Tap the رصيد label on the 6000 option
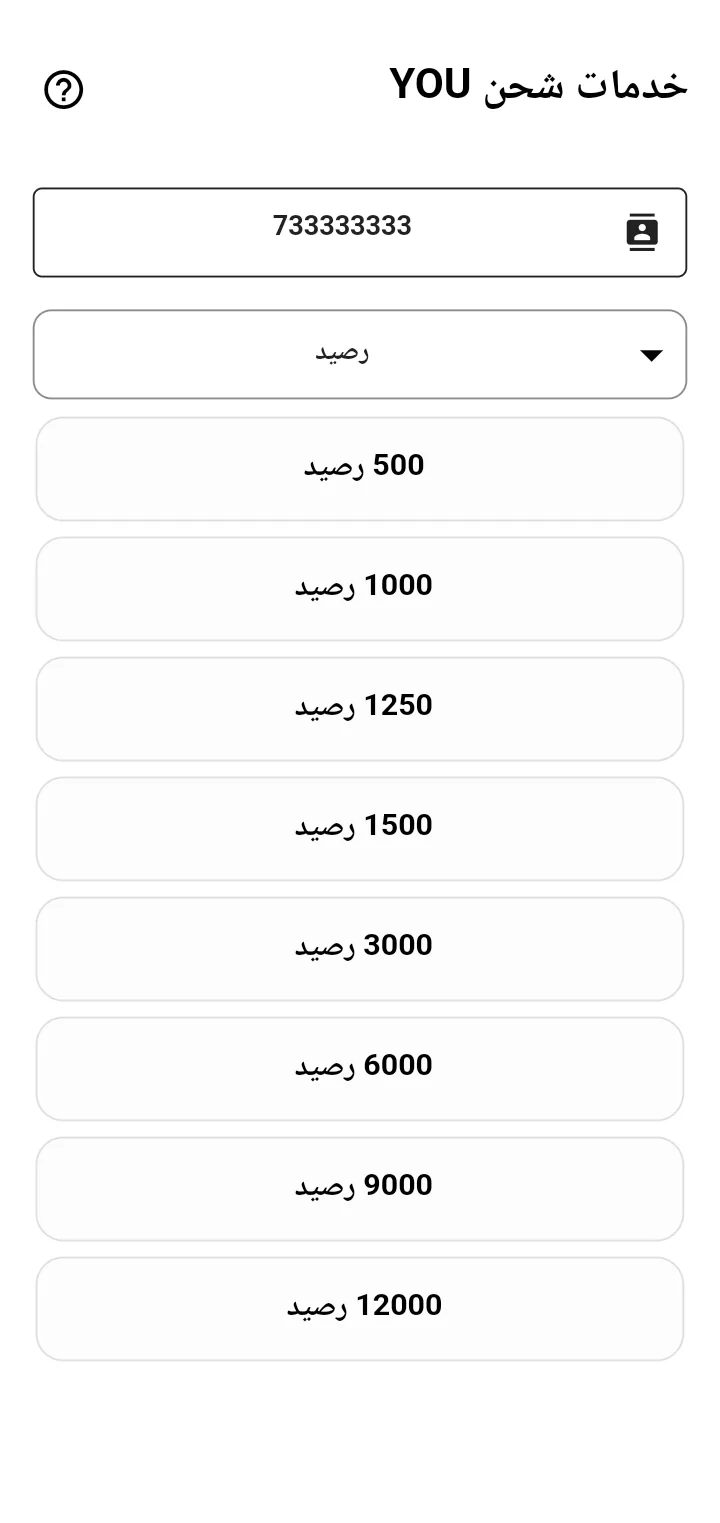This screenshot has width=720, height=1523. pos(325,1067)
